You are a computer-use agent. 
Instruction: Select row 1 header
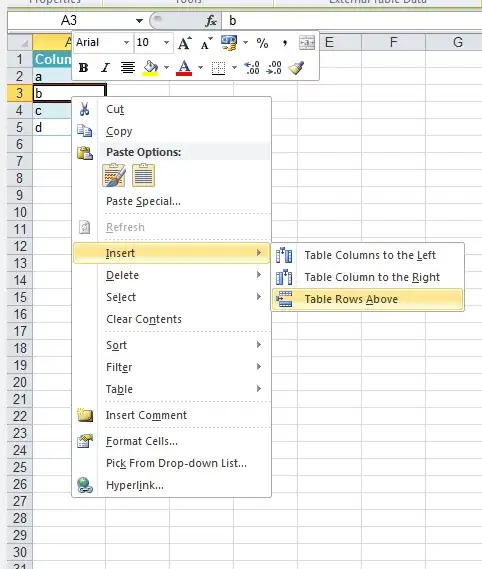[x=20, y=59]
